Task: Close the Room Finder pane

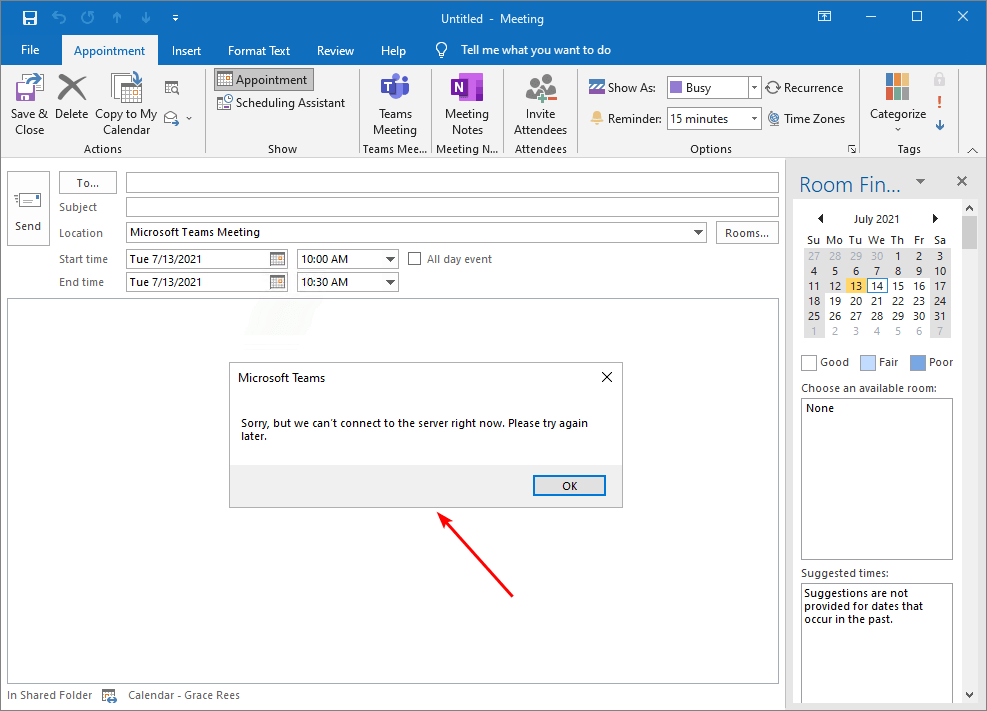Action: [x=962, y=181]
